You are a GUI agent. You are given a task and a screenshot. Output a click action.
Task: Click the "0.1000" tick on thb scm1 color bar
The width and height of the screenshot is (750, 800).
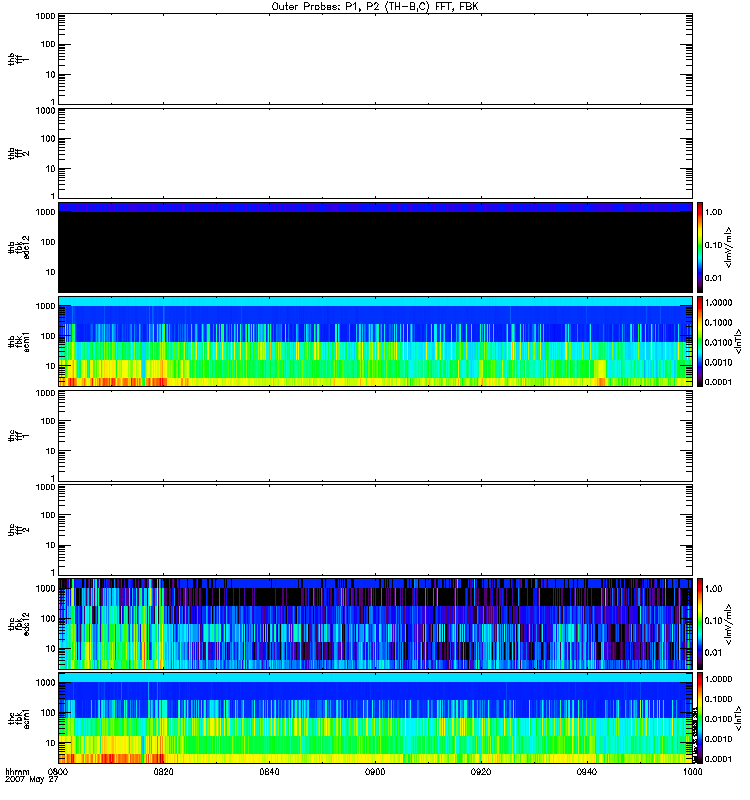718,322
